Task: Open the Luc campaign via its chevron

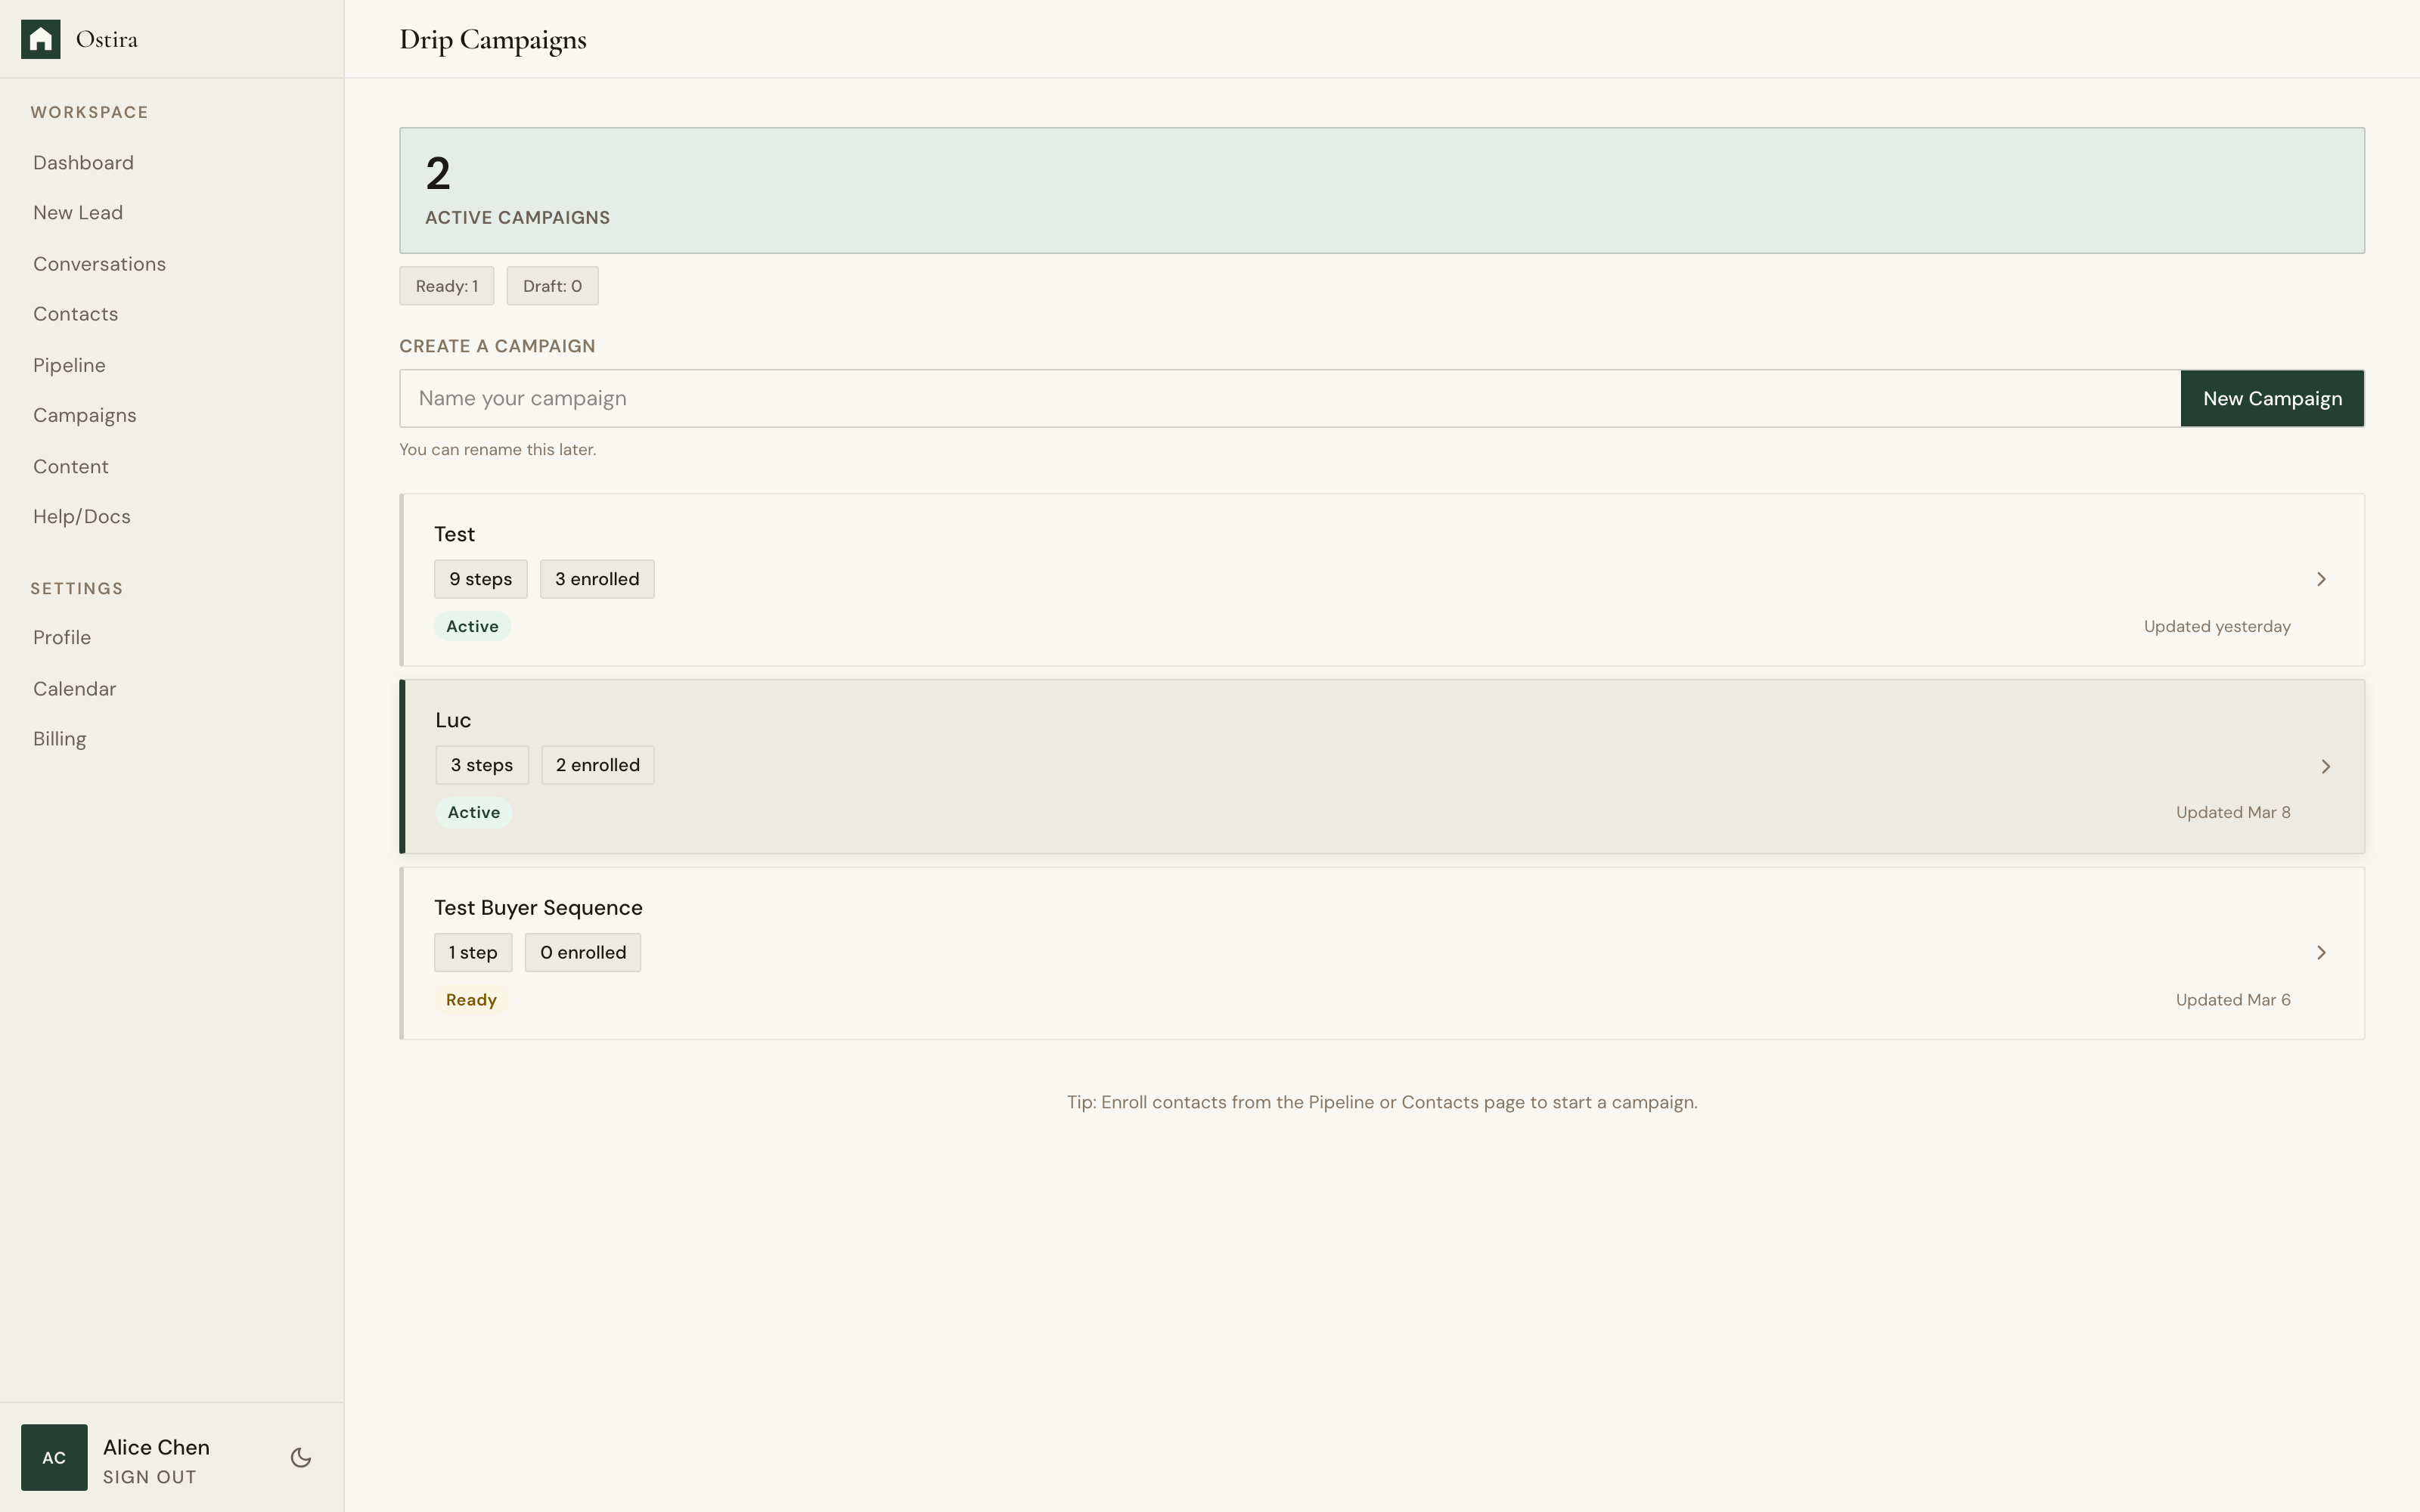Action: [x=2326, y=766]
